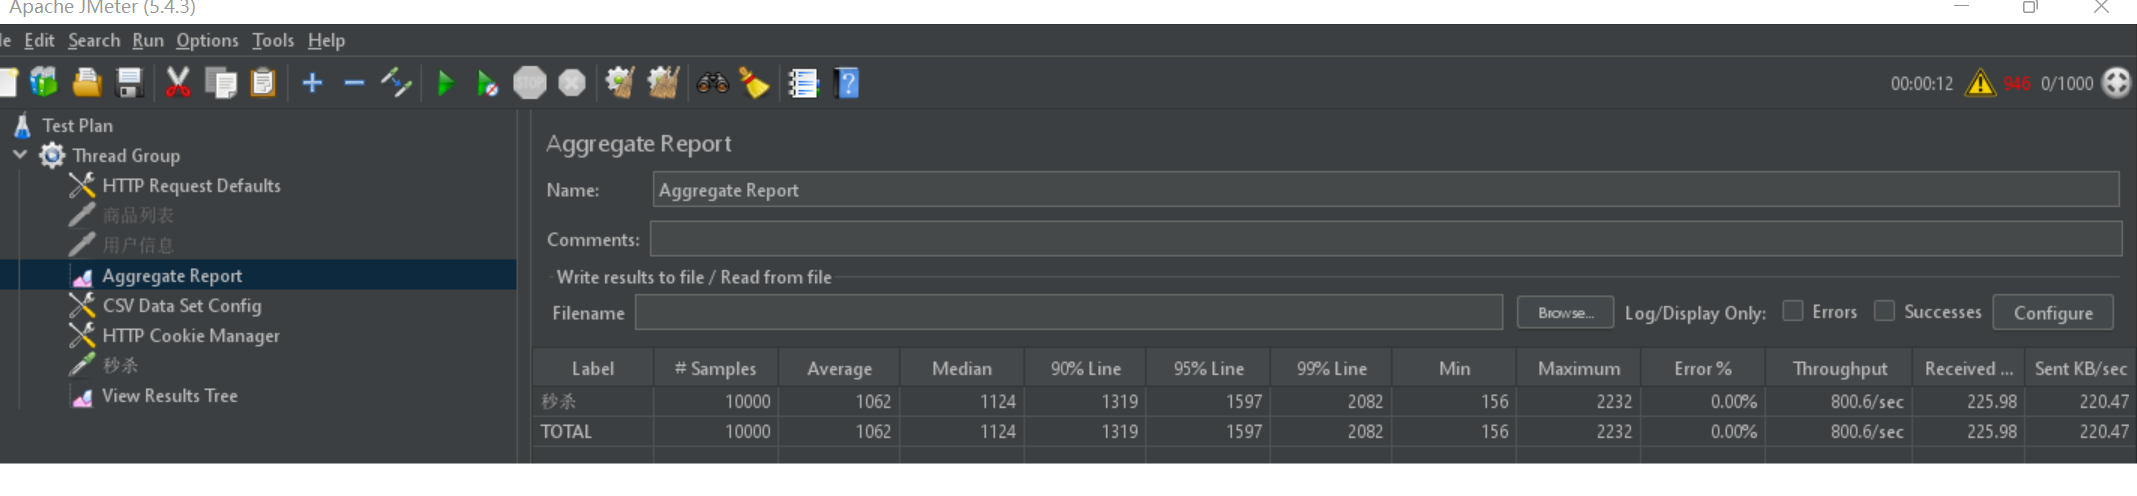
Task: Sort by the Label column header
Action: tap(593, 368)
